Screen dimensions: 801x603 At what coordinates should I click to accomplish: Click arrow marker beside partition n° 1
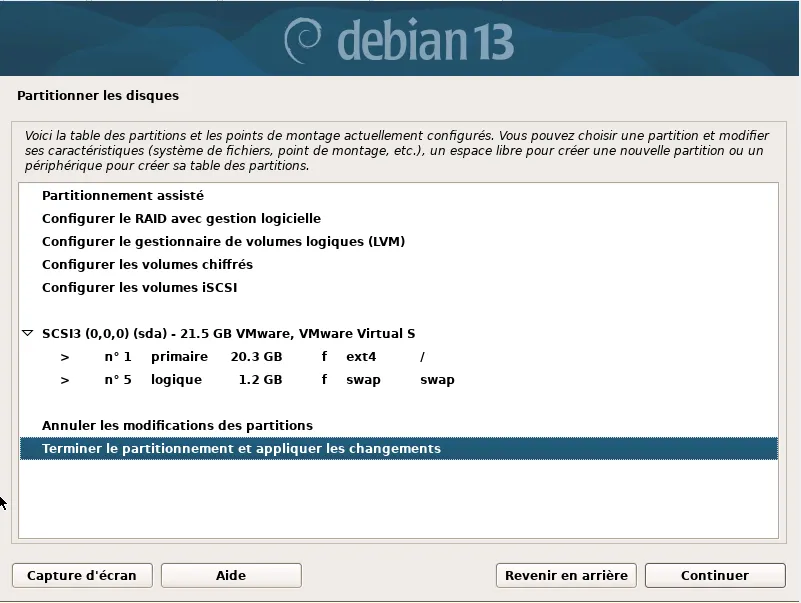[65, 357]
